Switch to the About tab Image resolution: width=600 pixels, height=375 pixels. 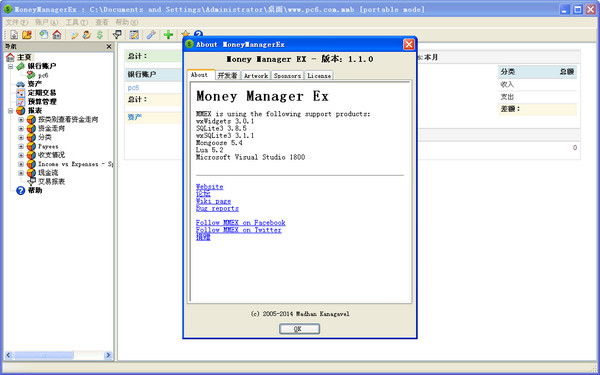click(199, 75)
